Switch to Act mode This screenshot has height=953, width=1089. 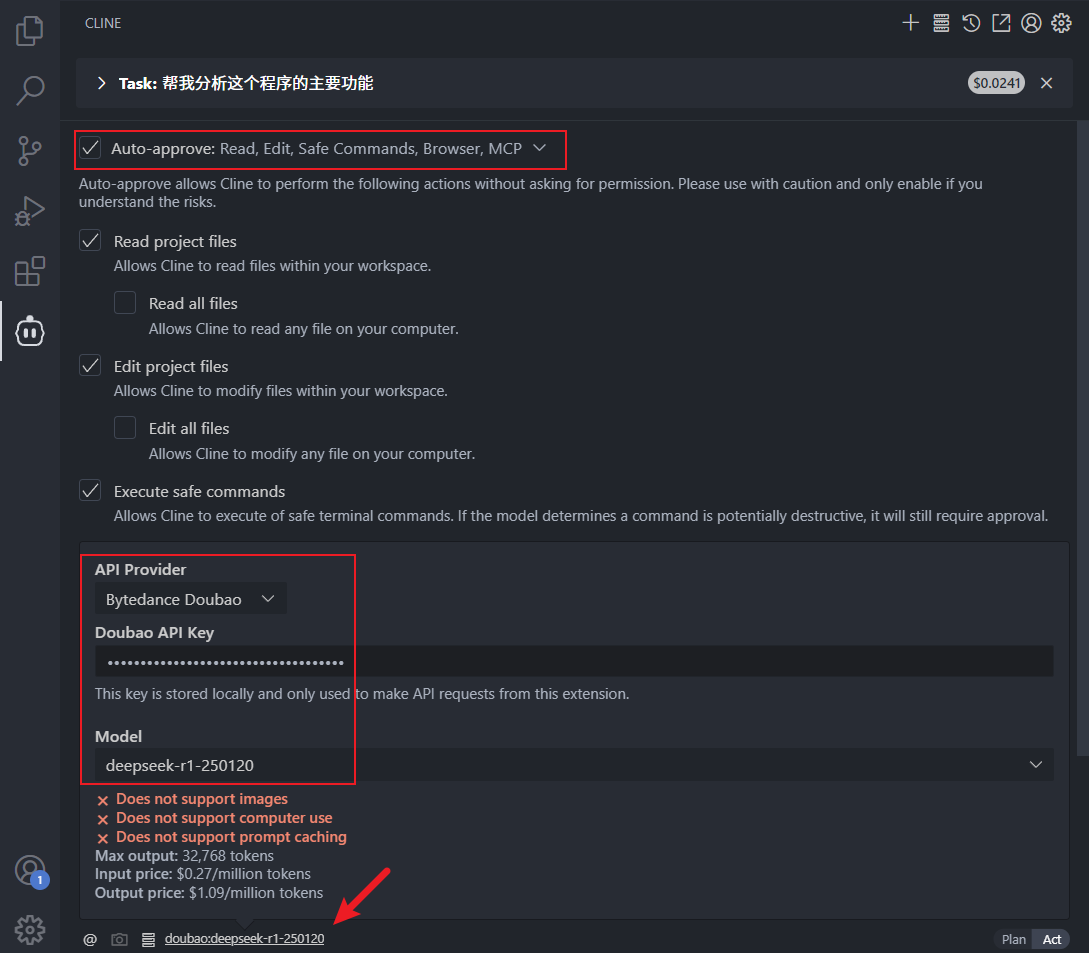click(1052, 940)
